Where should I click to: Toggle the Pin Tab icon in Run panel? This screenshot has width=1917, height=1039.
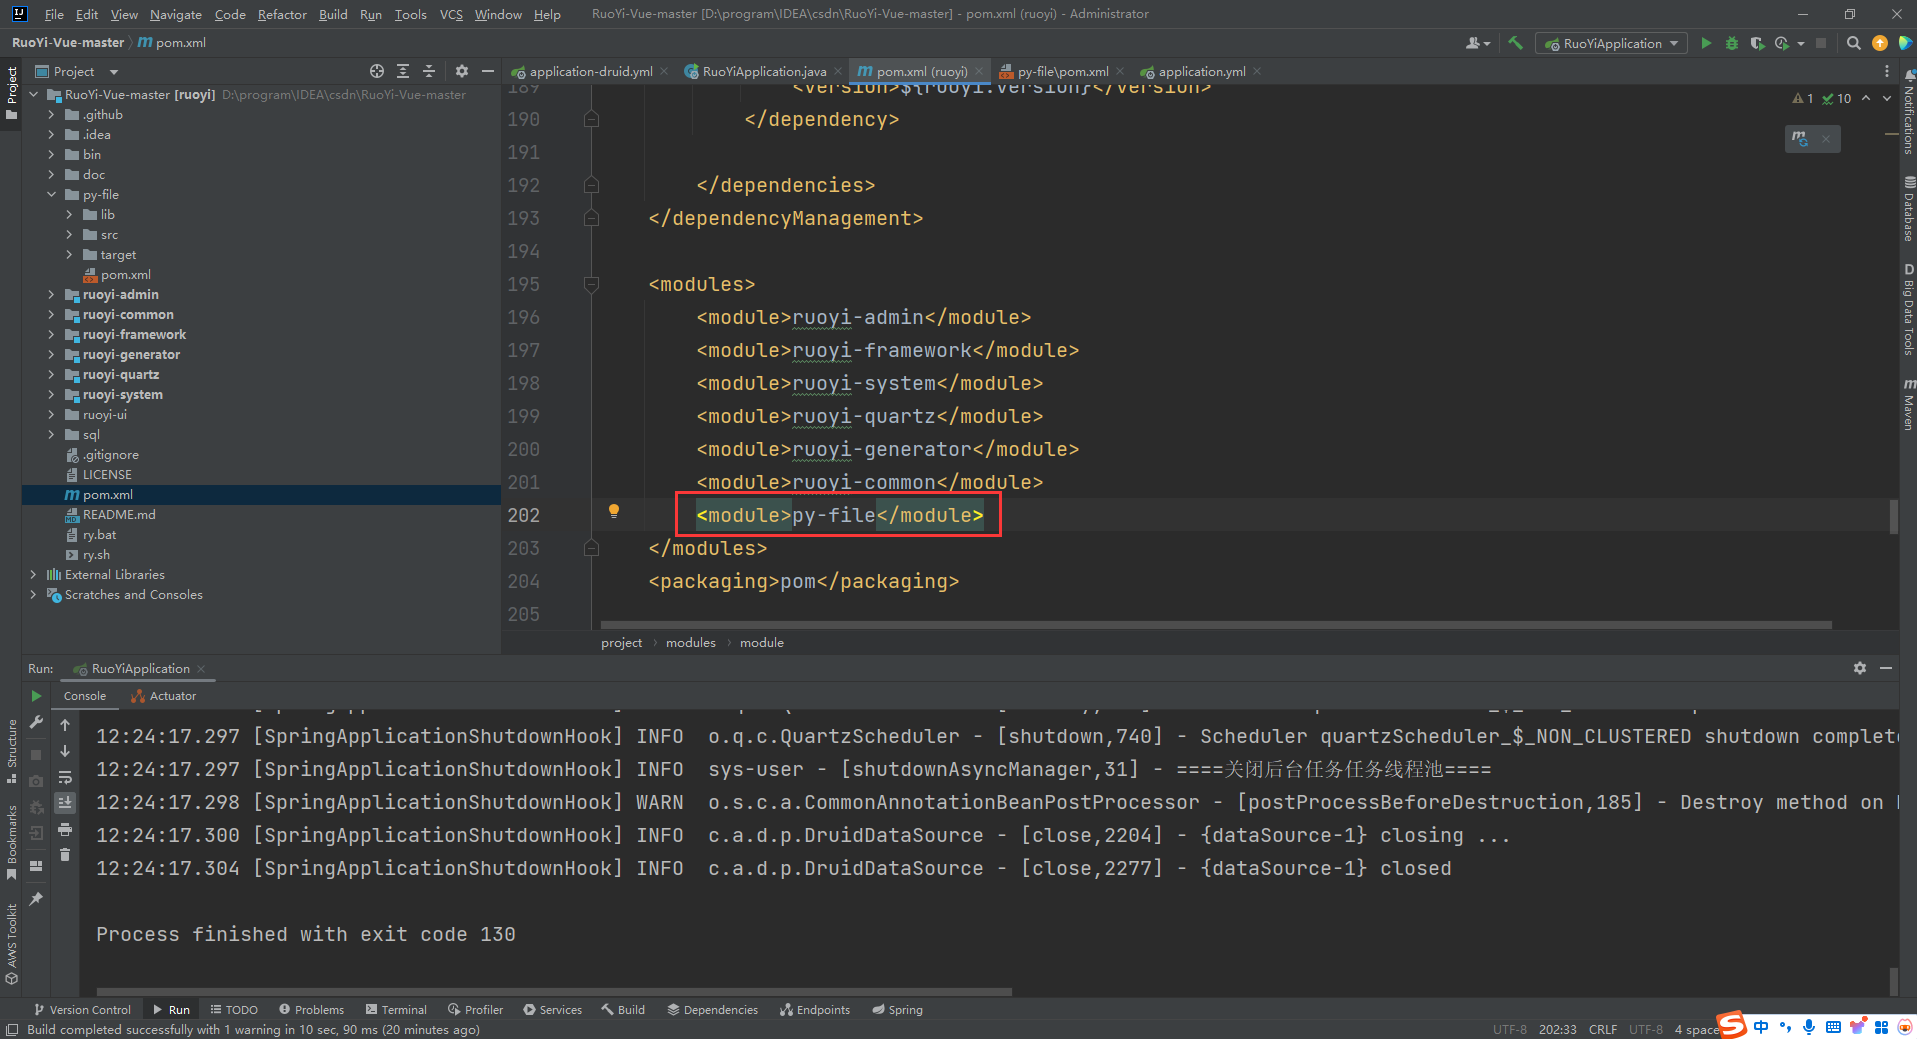point(36,899)
